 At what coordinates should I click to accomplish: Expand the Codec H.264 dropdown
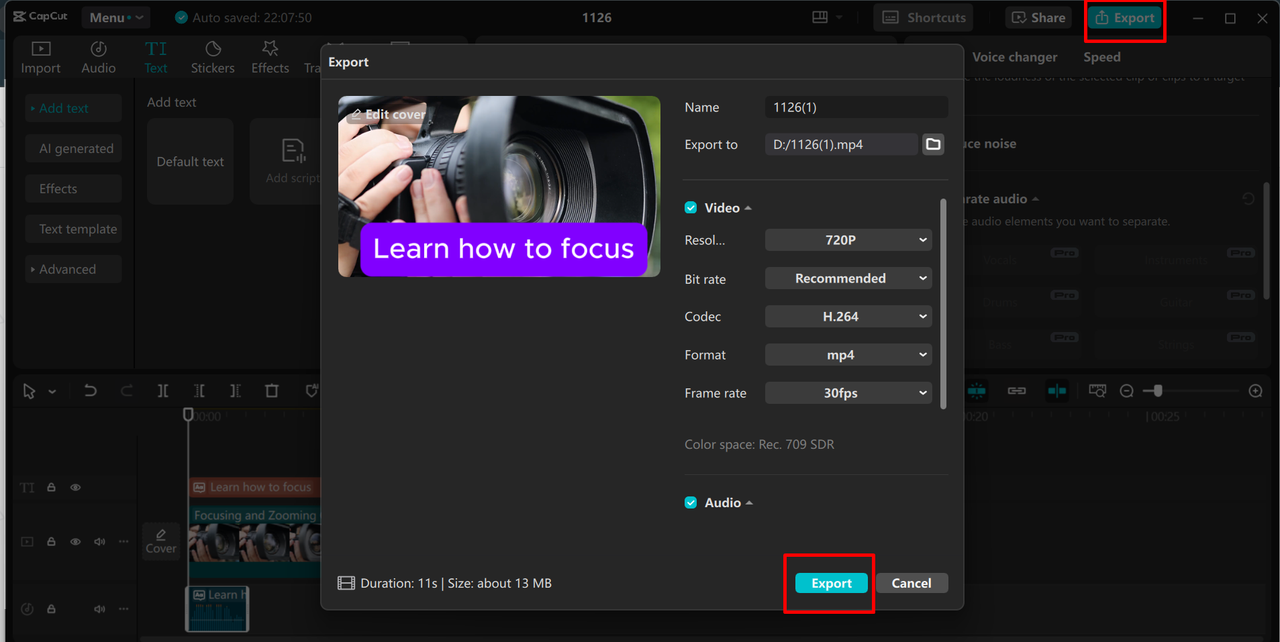(x=848, y=316)
